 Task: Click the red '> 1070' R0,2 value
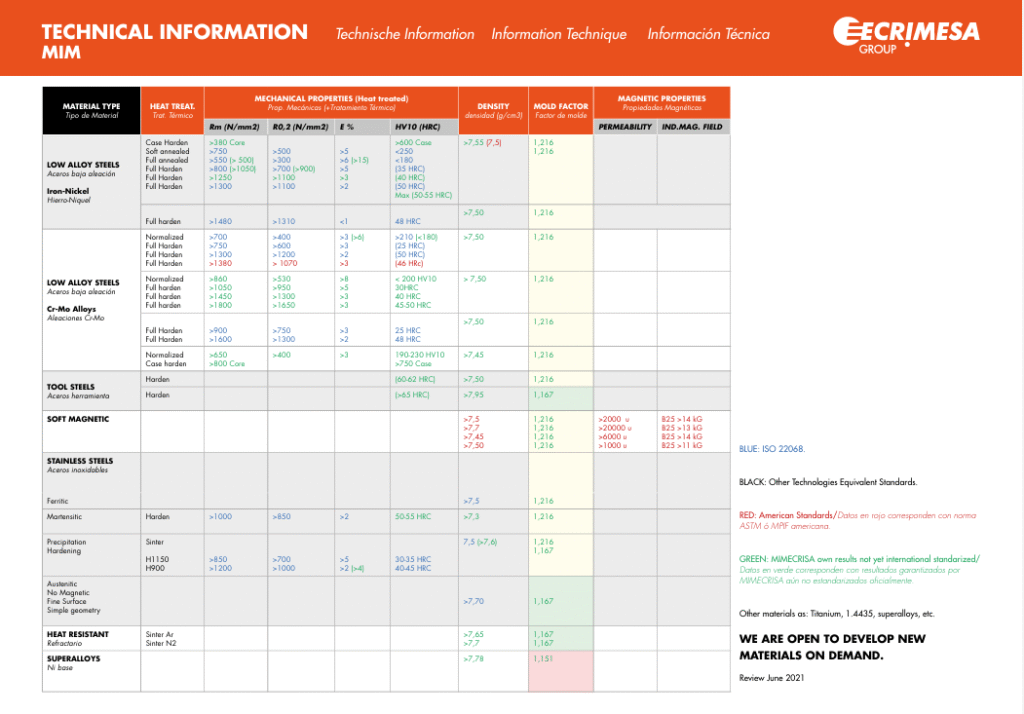coord(285,263)
